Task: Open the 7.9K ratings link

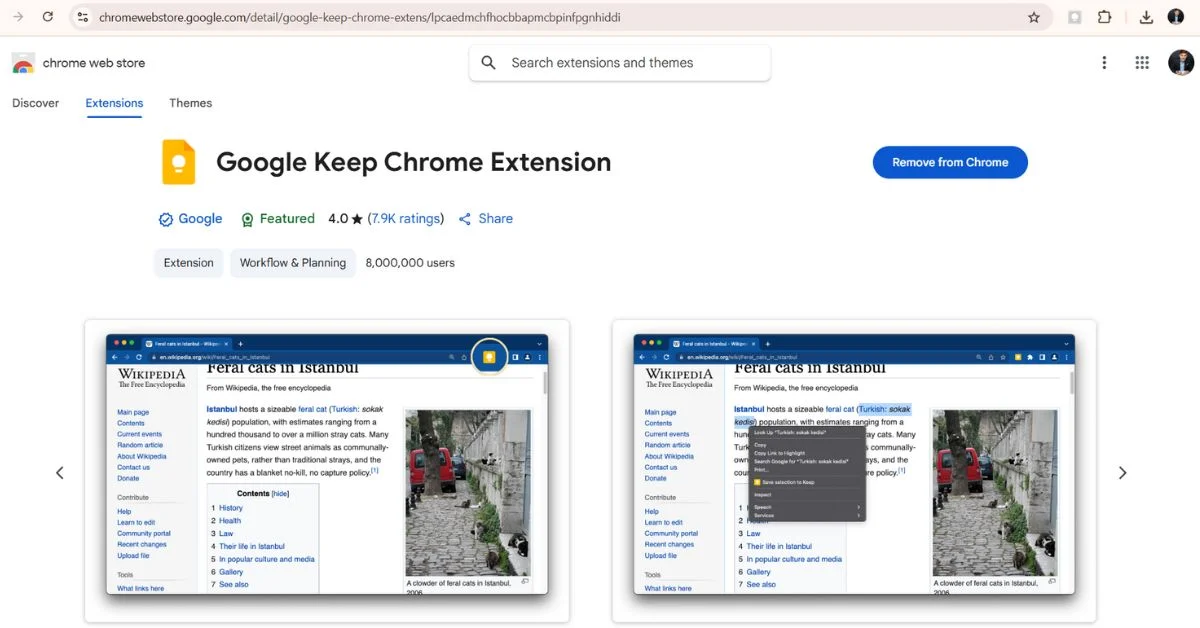Action: (405, 219)
